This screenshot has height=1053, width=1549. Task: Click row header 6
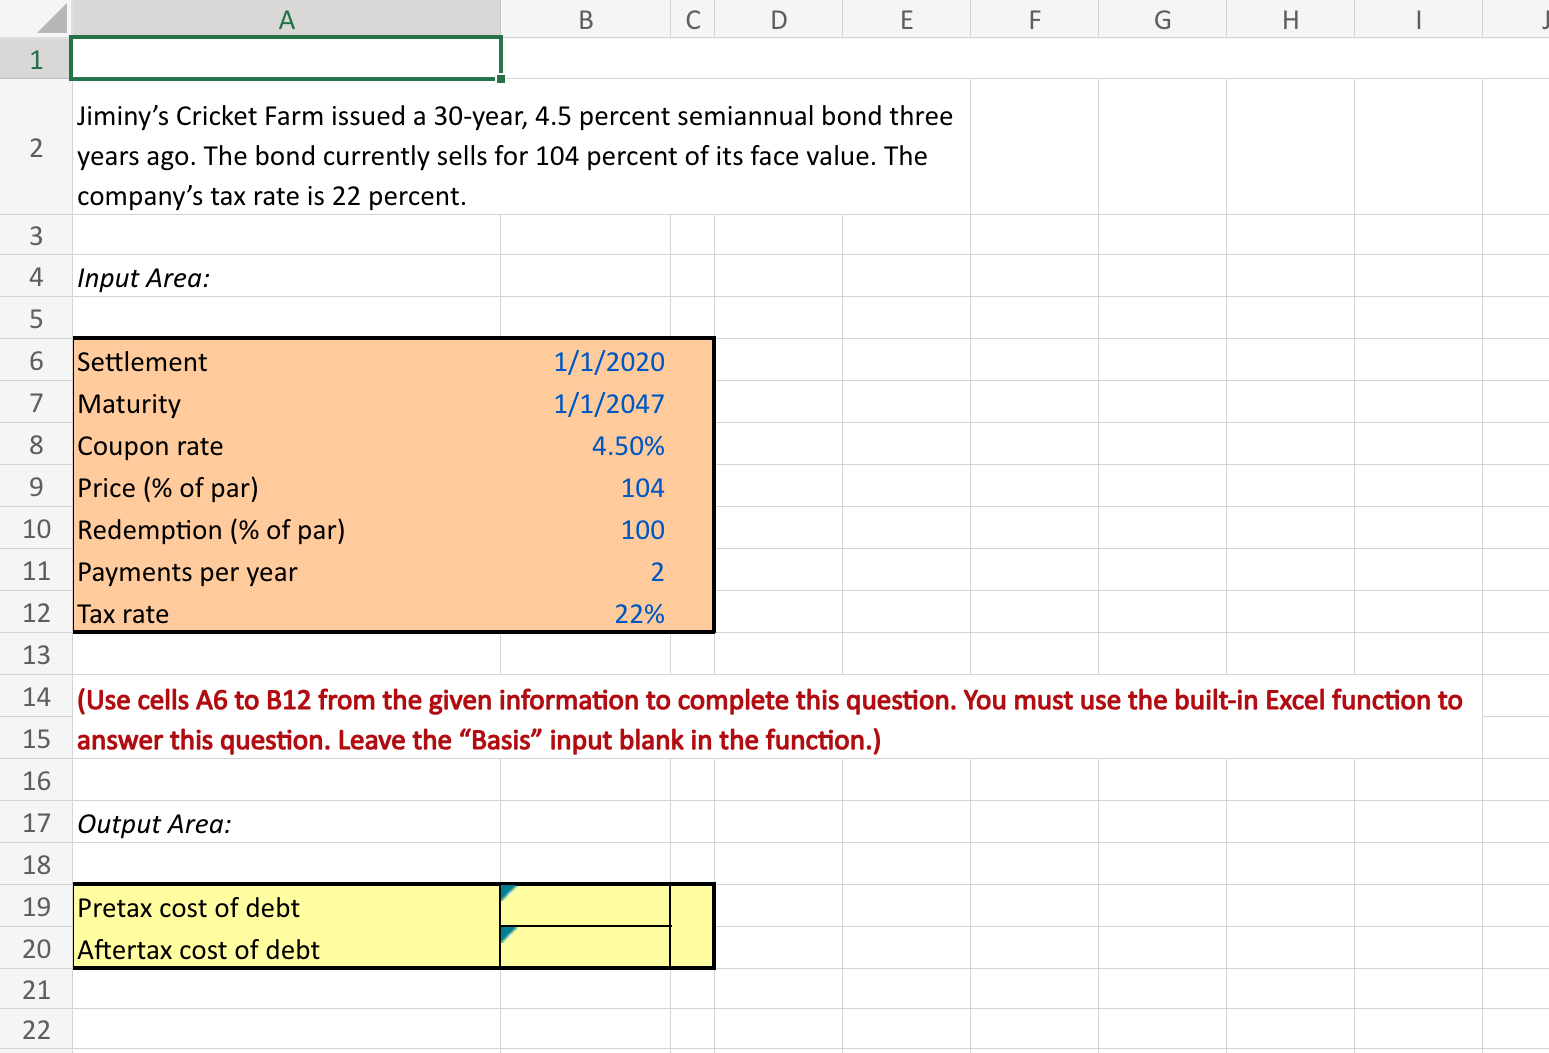click(x=35, y=360)
